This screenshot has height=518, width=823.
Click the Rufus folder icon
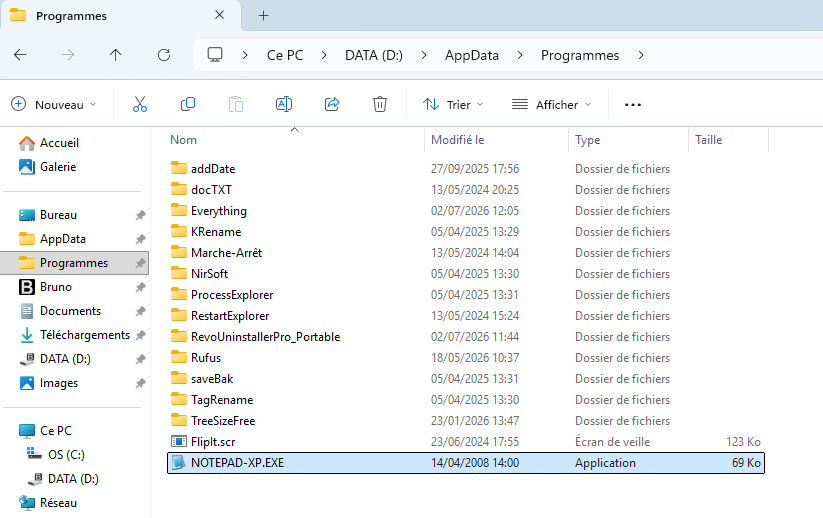(178, 357)
